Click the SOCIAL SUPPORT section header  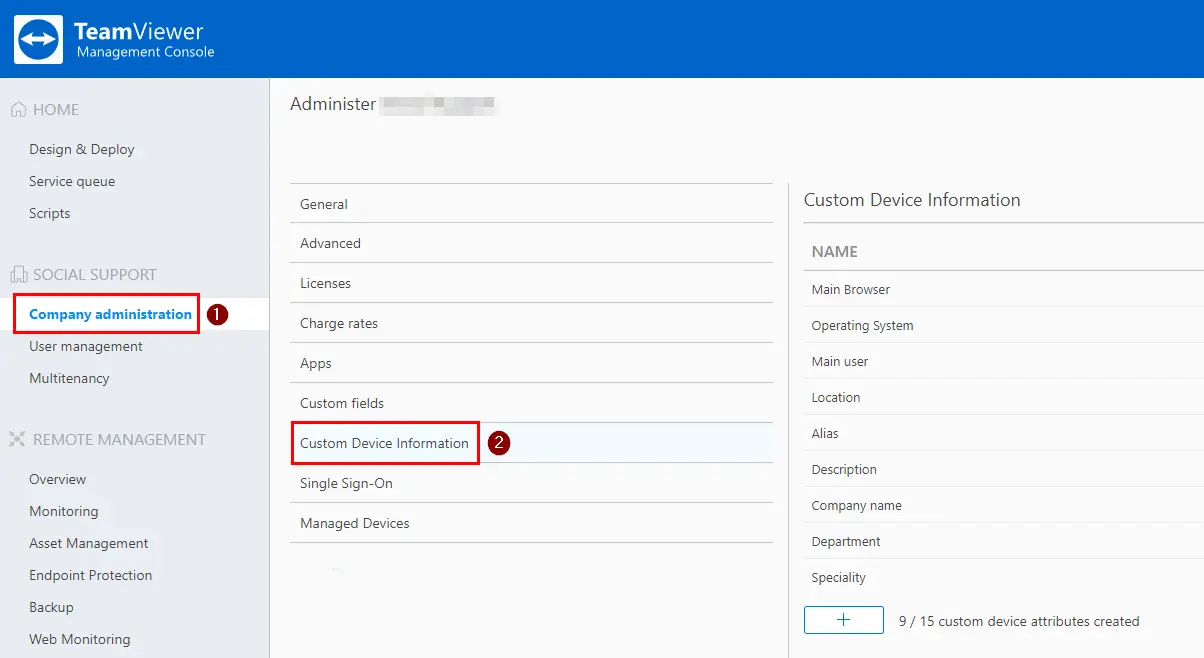coord(95,274)
